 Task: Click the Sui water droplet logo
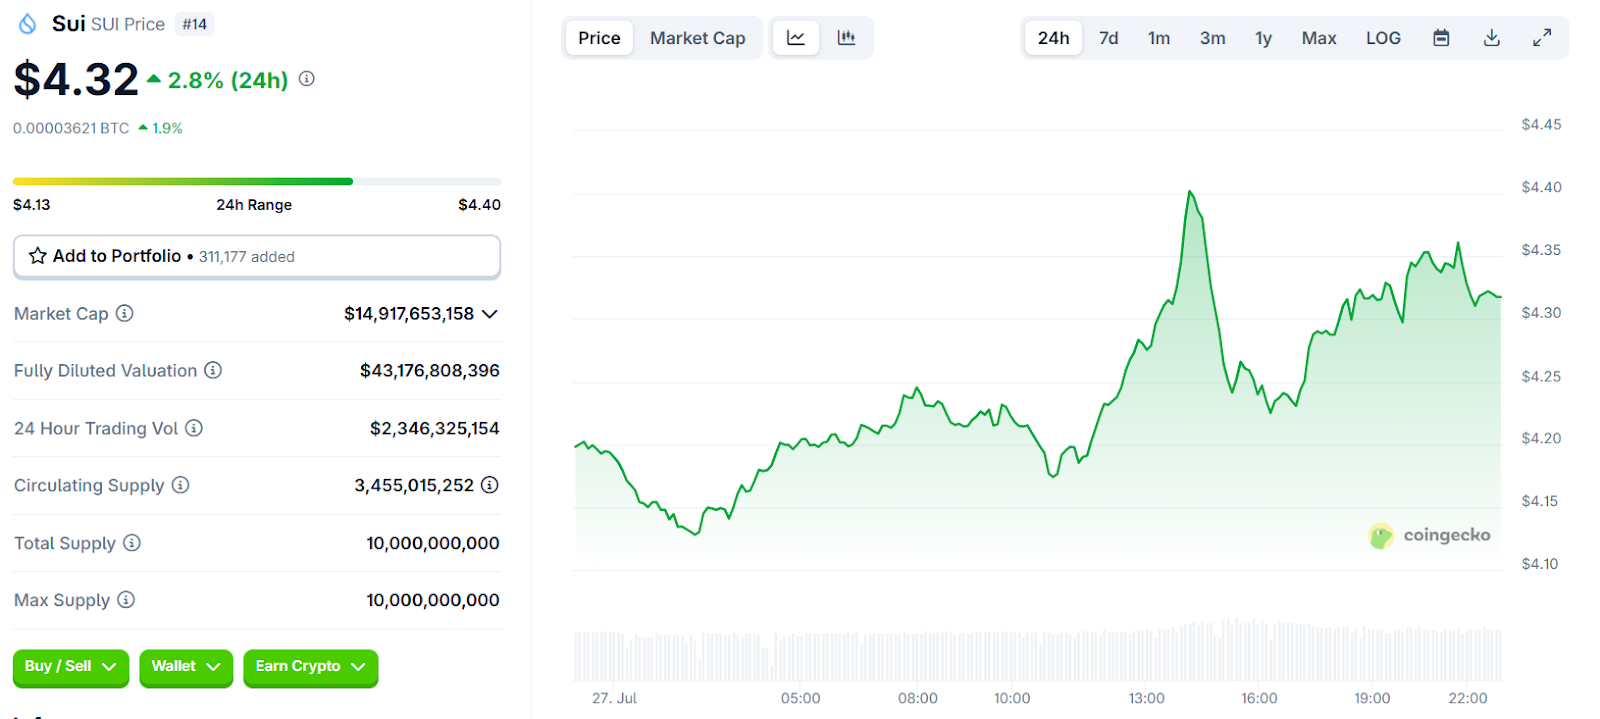(28, 24)
